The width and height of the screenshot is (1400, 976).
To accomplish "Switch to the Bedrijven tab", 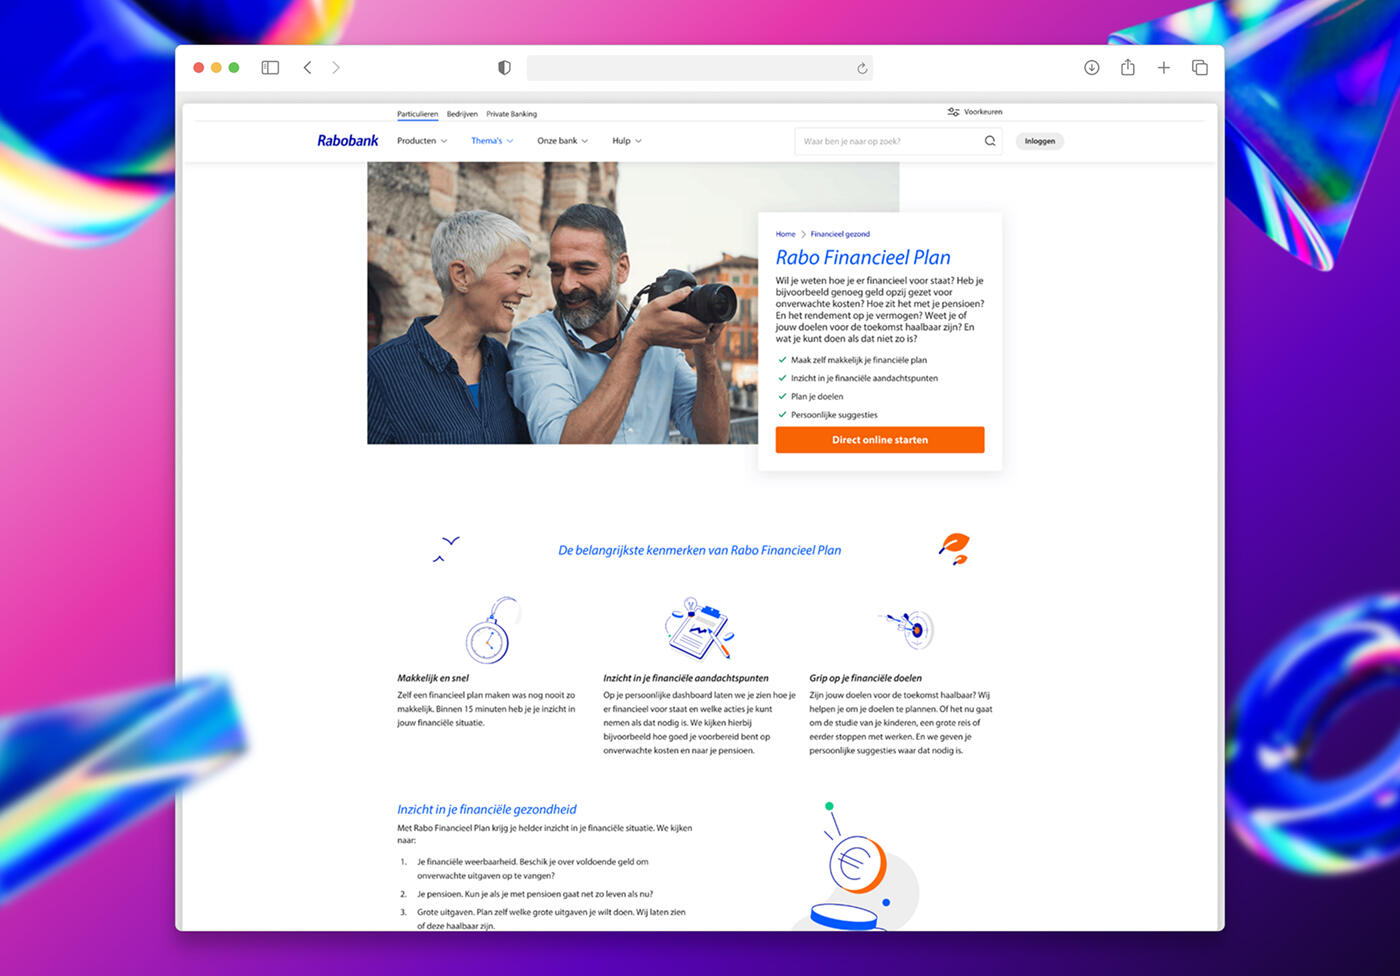I will (462, 114).
